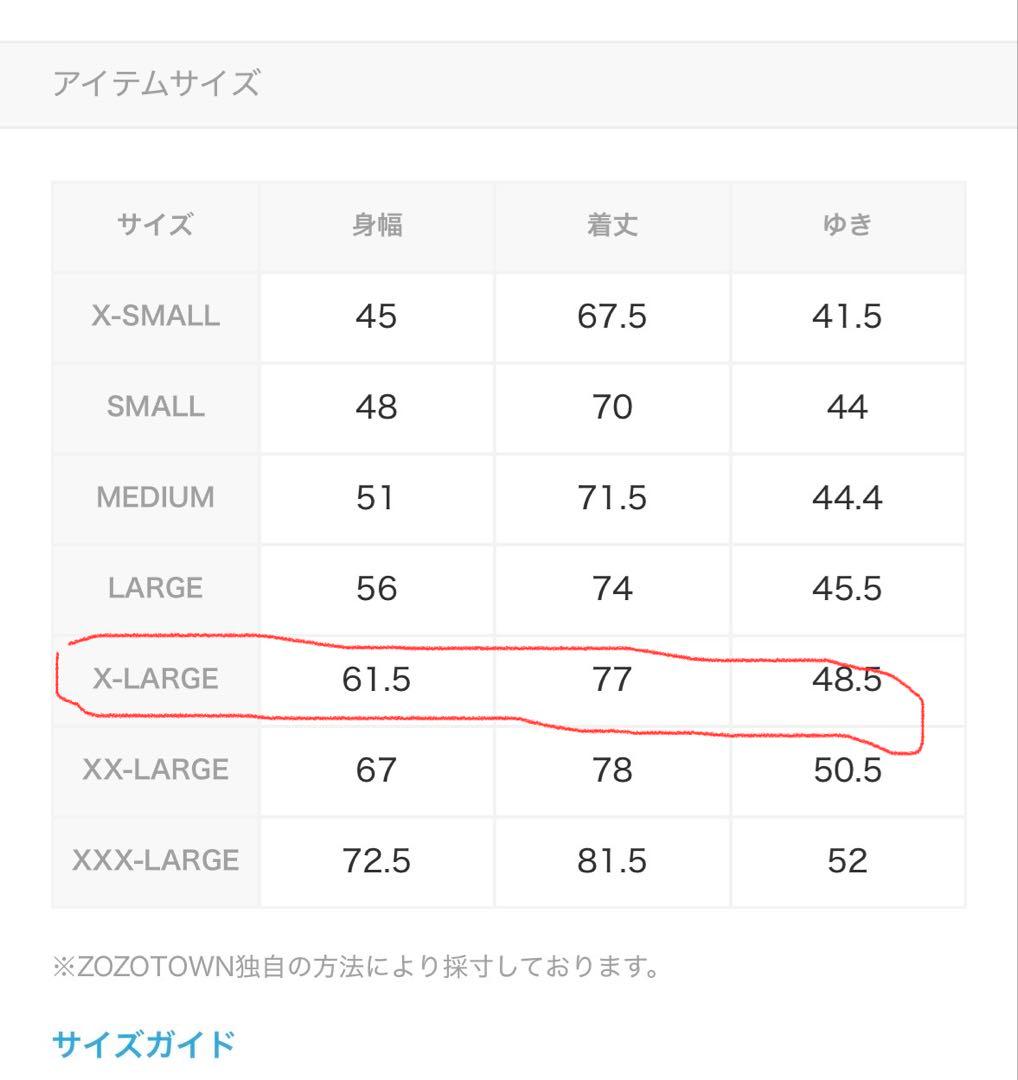This screenshot has height=1080, width=1018.
Task: Click the 67.5 length value cell
Action: (x=611, y=316)
